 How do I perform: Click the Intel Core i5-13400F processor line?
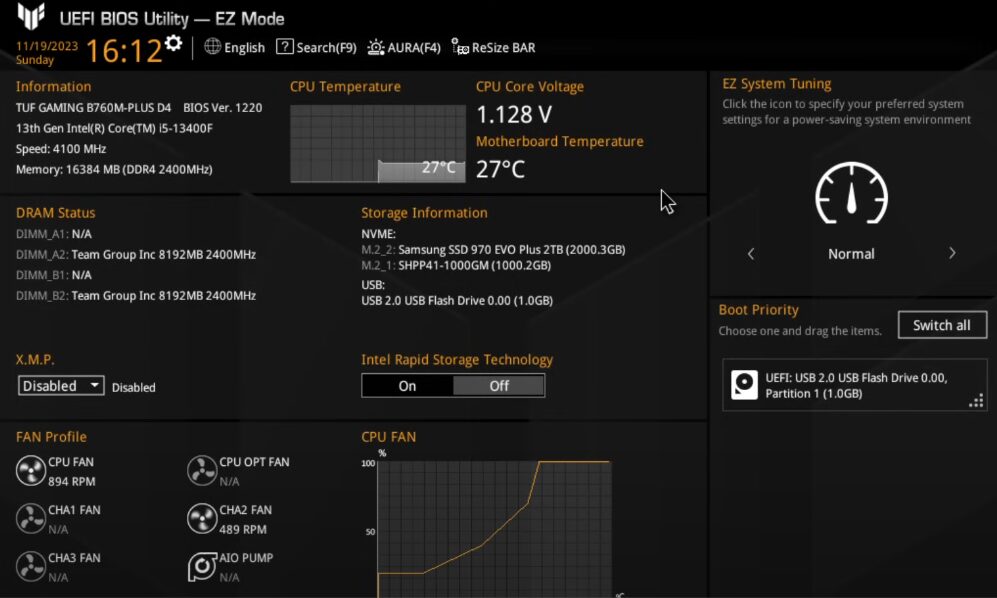pyautogui.click(x=114, y=128)
